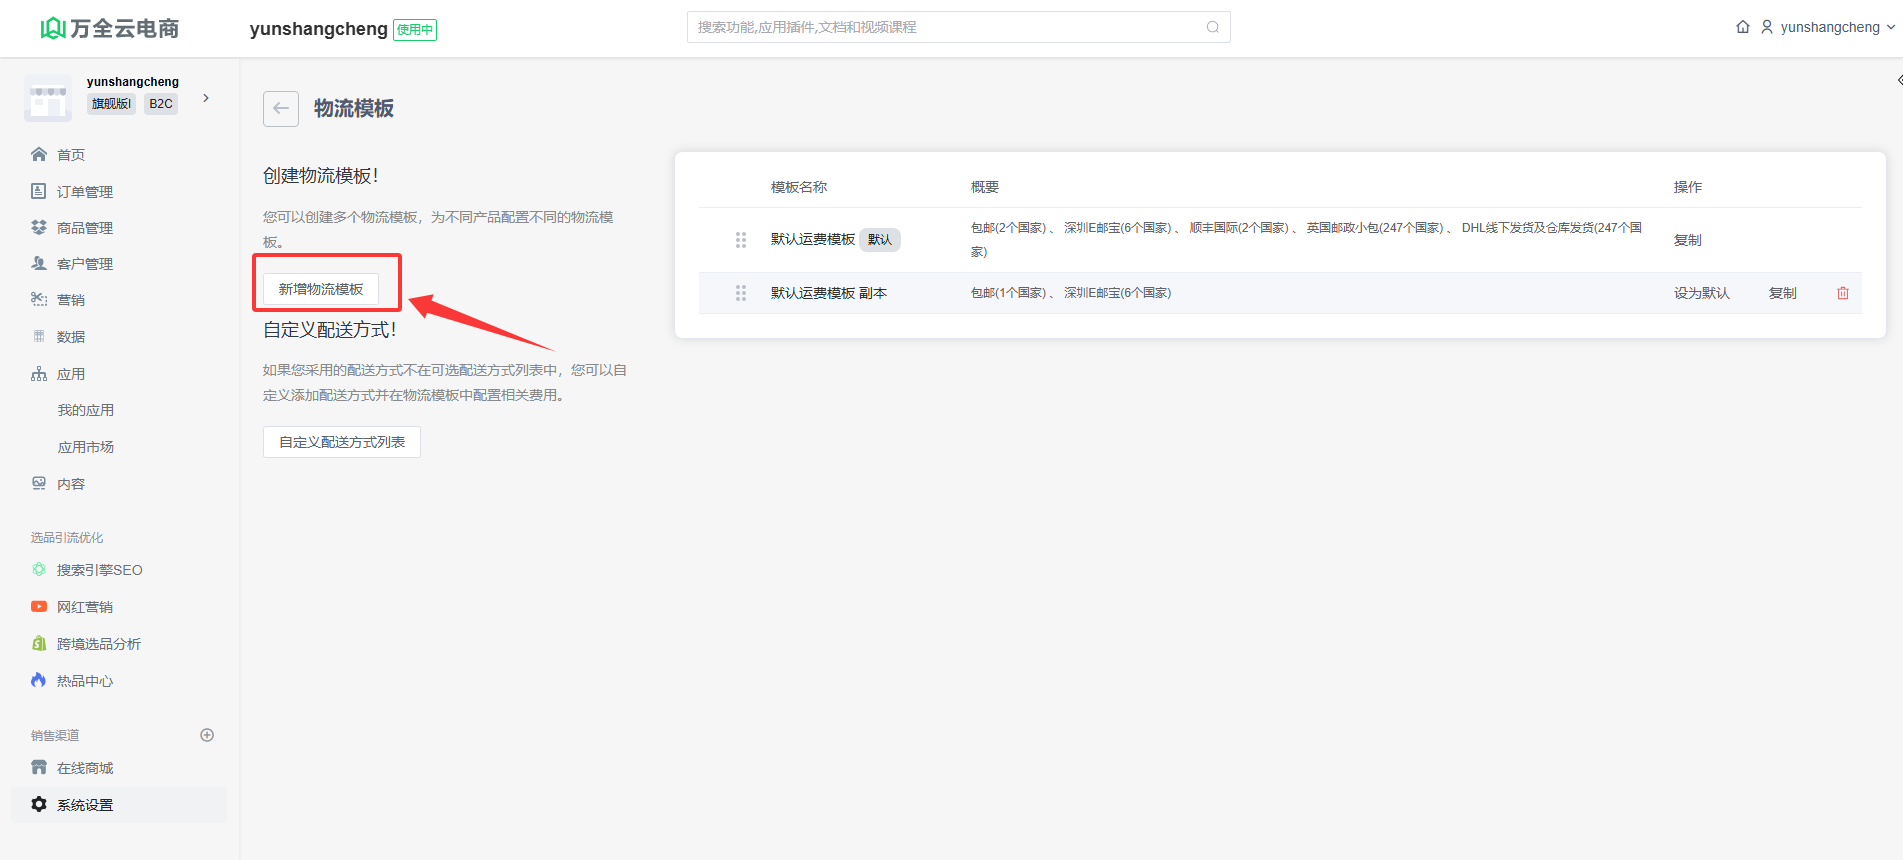Open 订单管理 menu item
Viewport: 1903px width, 860px height.
84,192
